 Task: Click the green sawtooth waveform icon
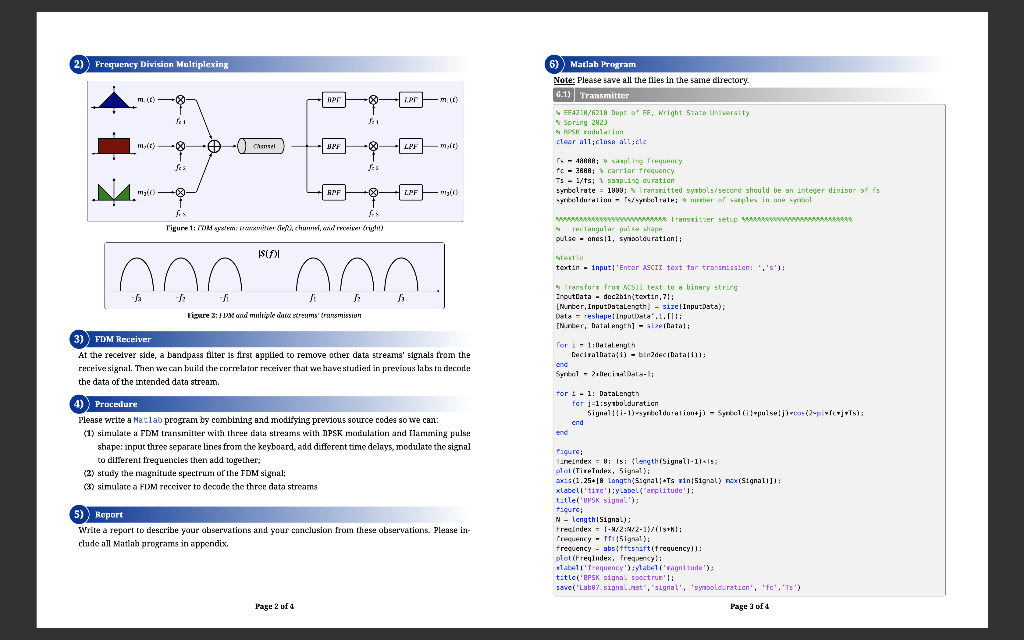point(114,191)
